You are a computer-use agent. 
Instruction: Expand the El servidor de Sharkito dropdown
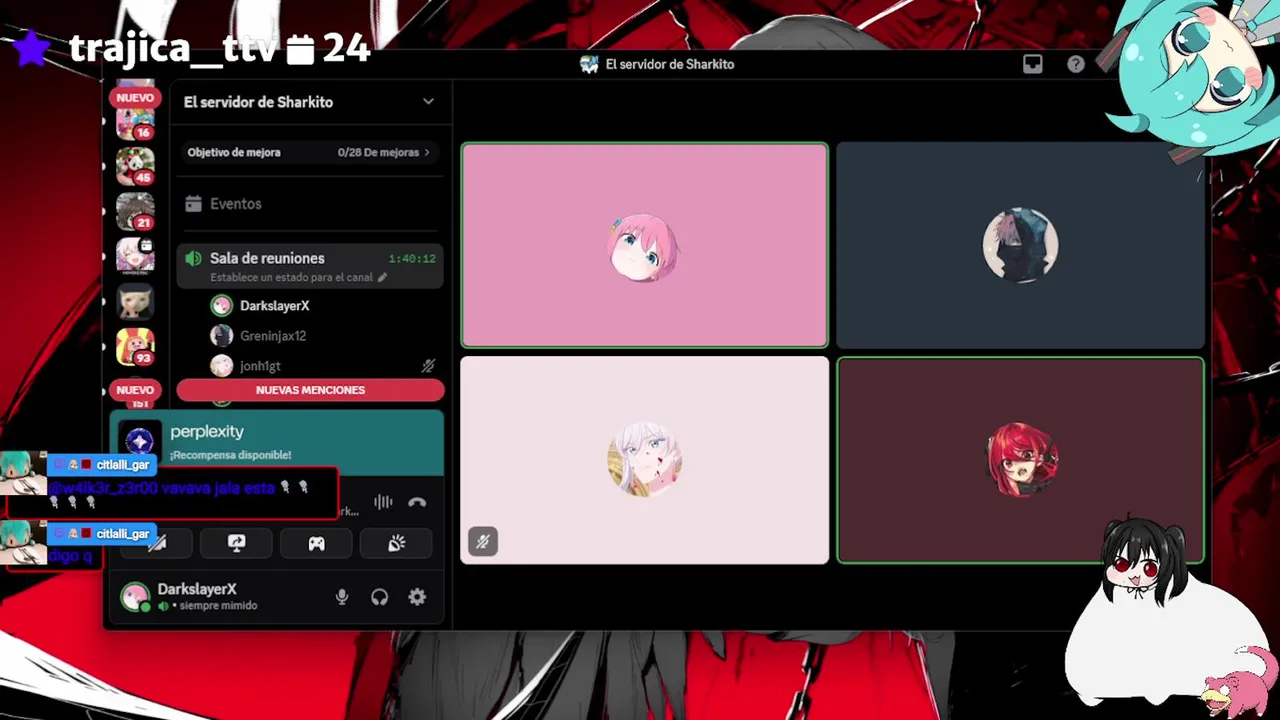point(428,102)
